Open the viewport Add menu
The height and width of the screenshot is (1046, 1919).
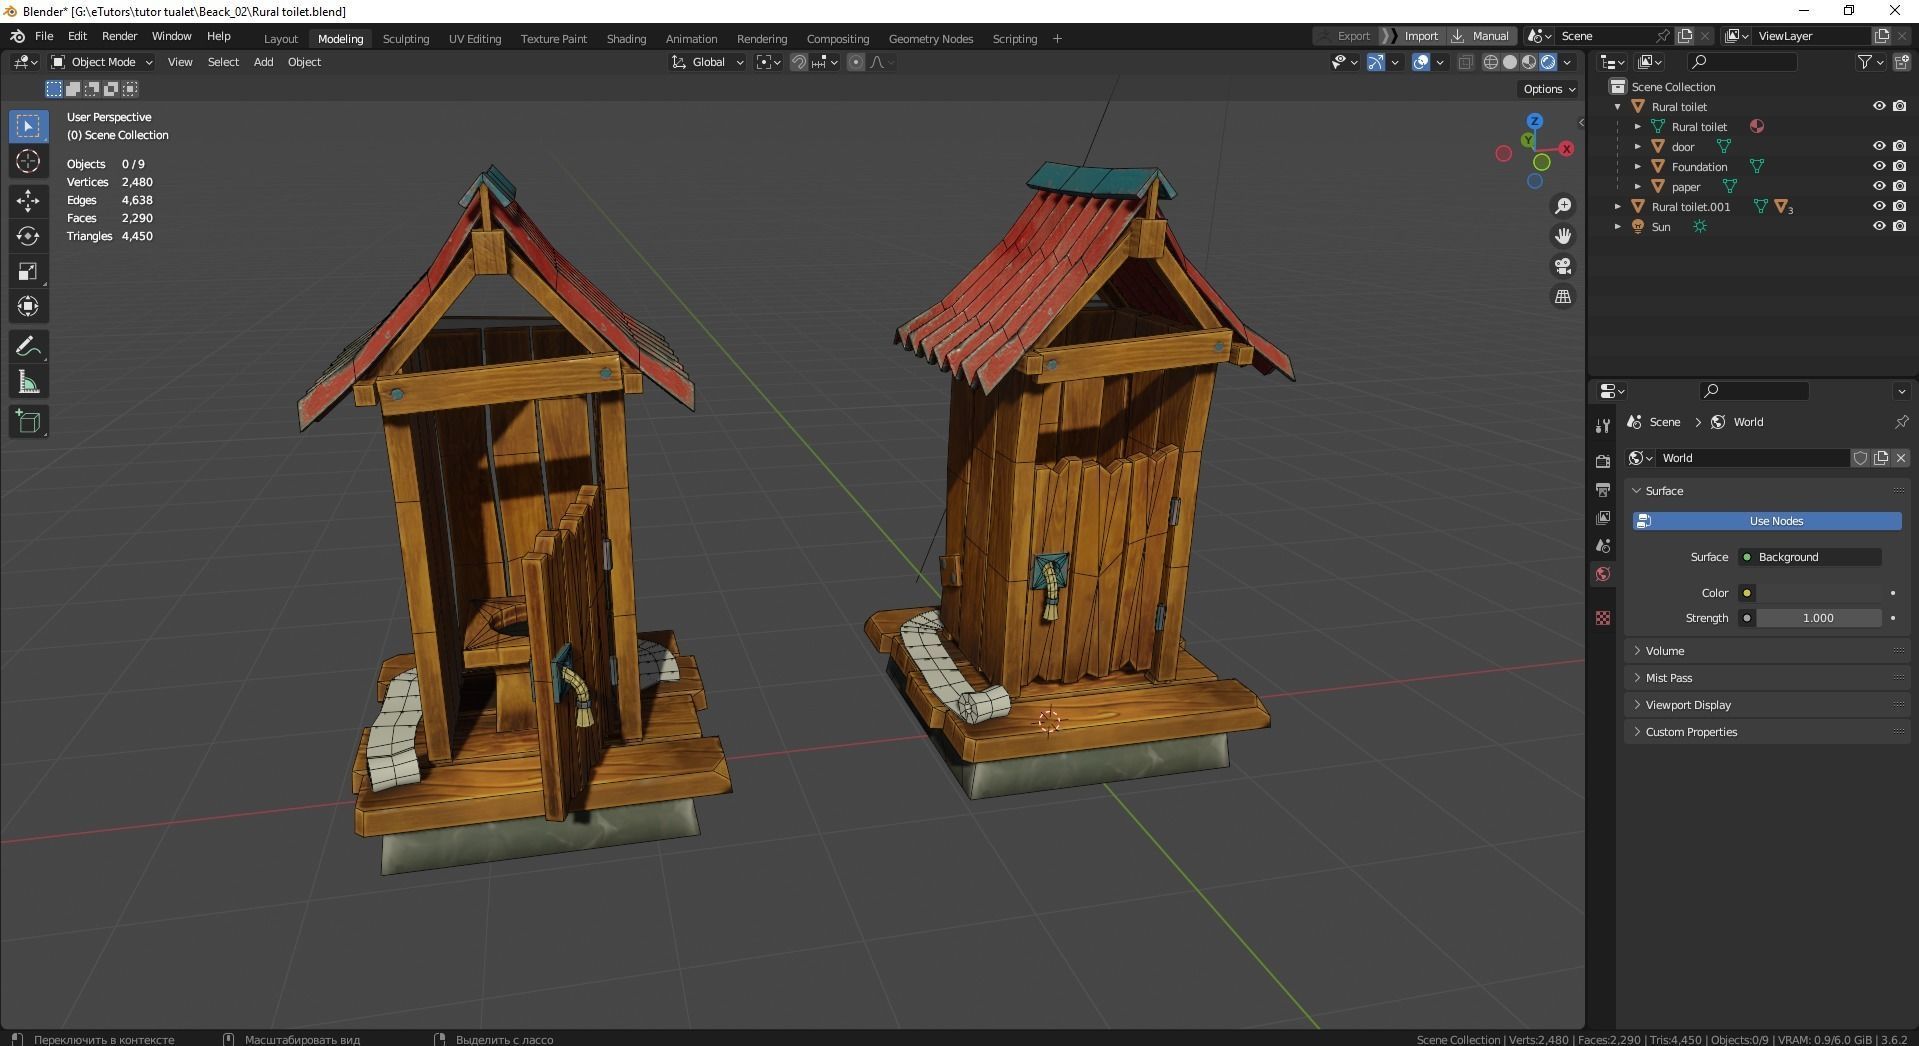click(x=263, y=62)
